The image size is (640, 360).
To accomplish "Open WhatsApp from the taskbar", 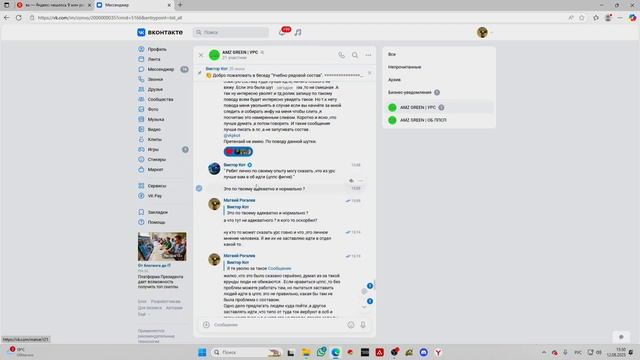I will click(x=321, y=352).
